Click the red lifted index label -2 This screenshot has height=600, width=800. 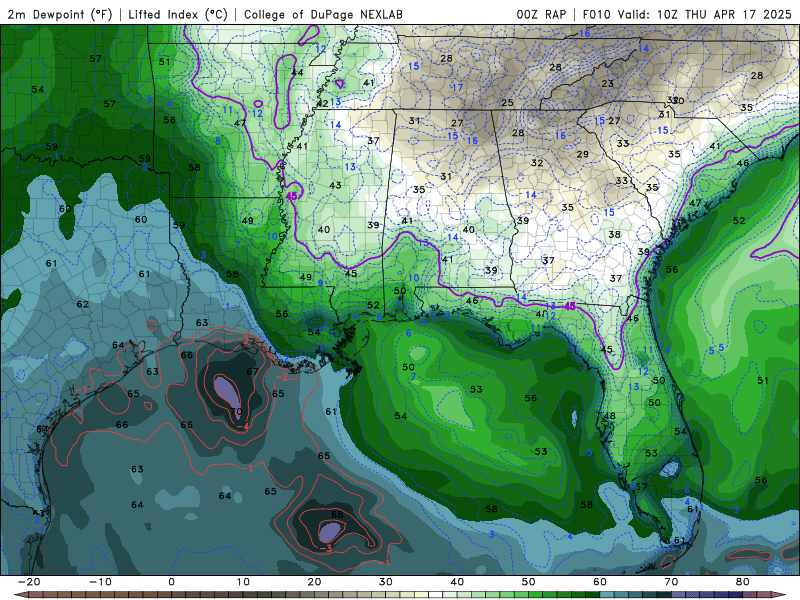[282, 378]
